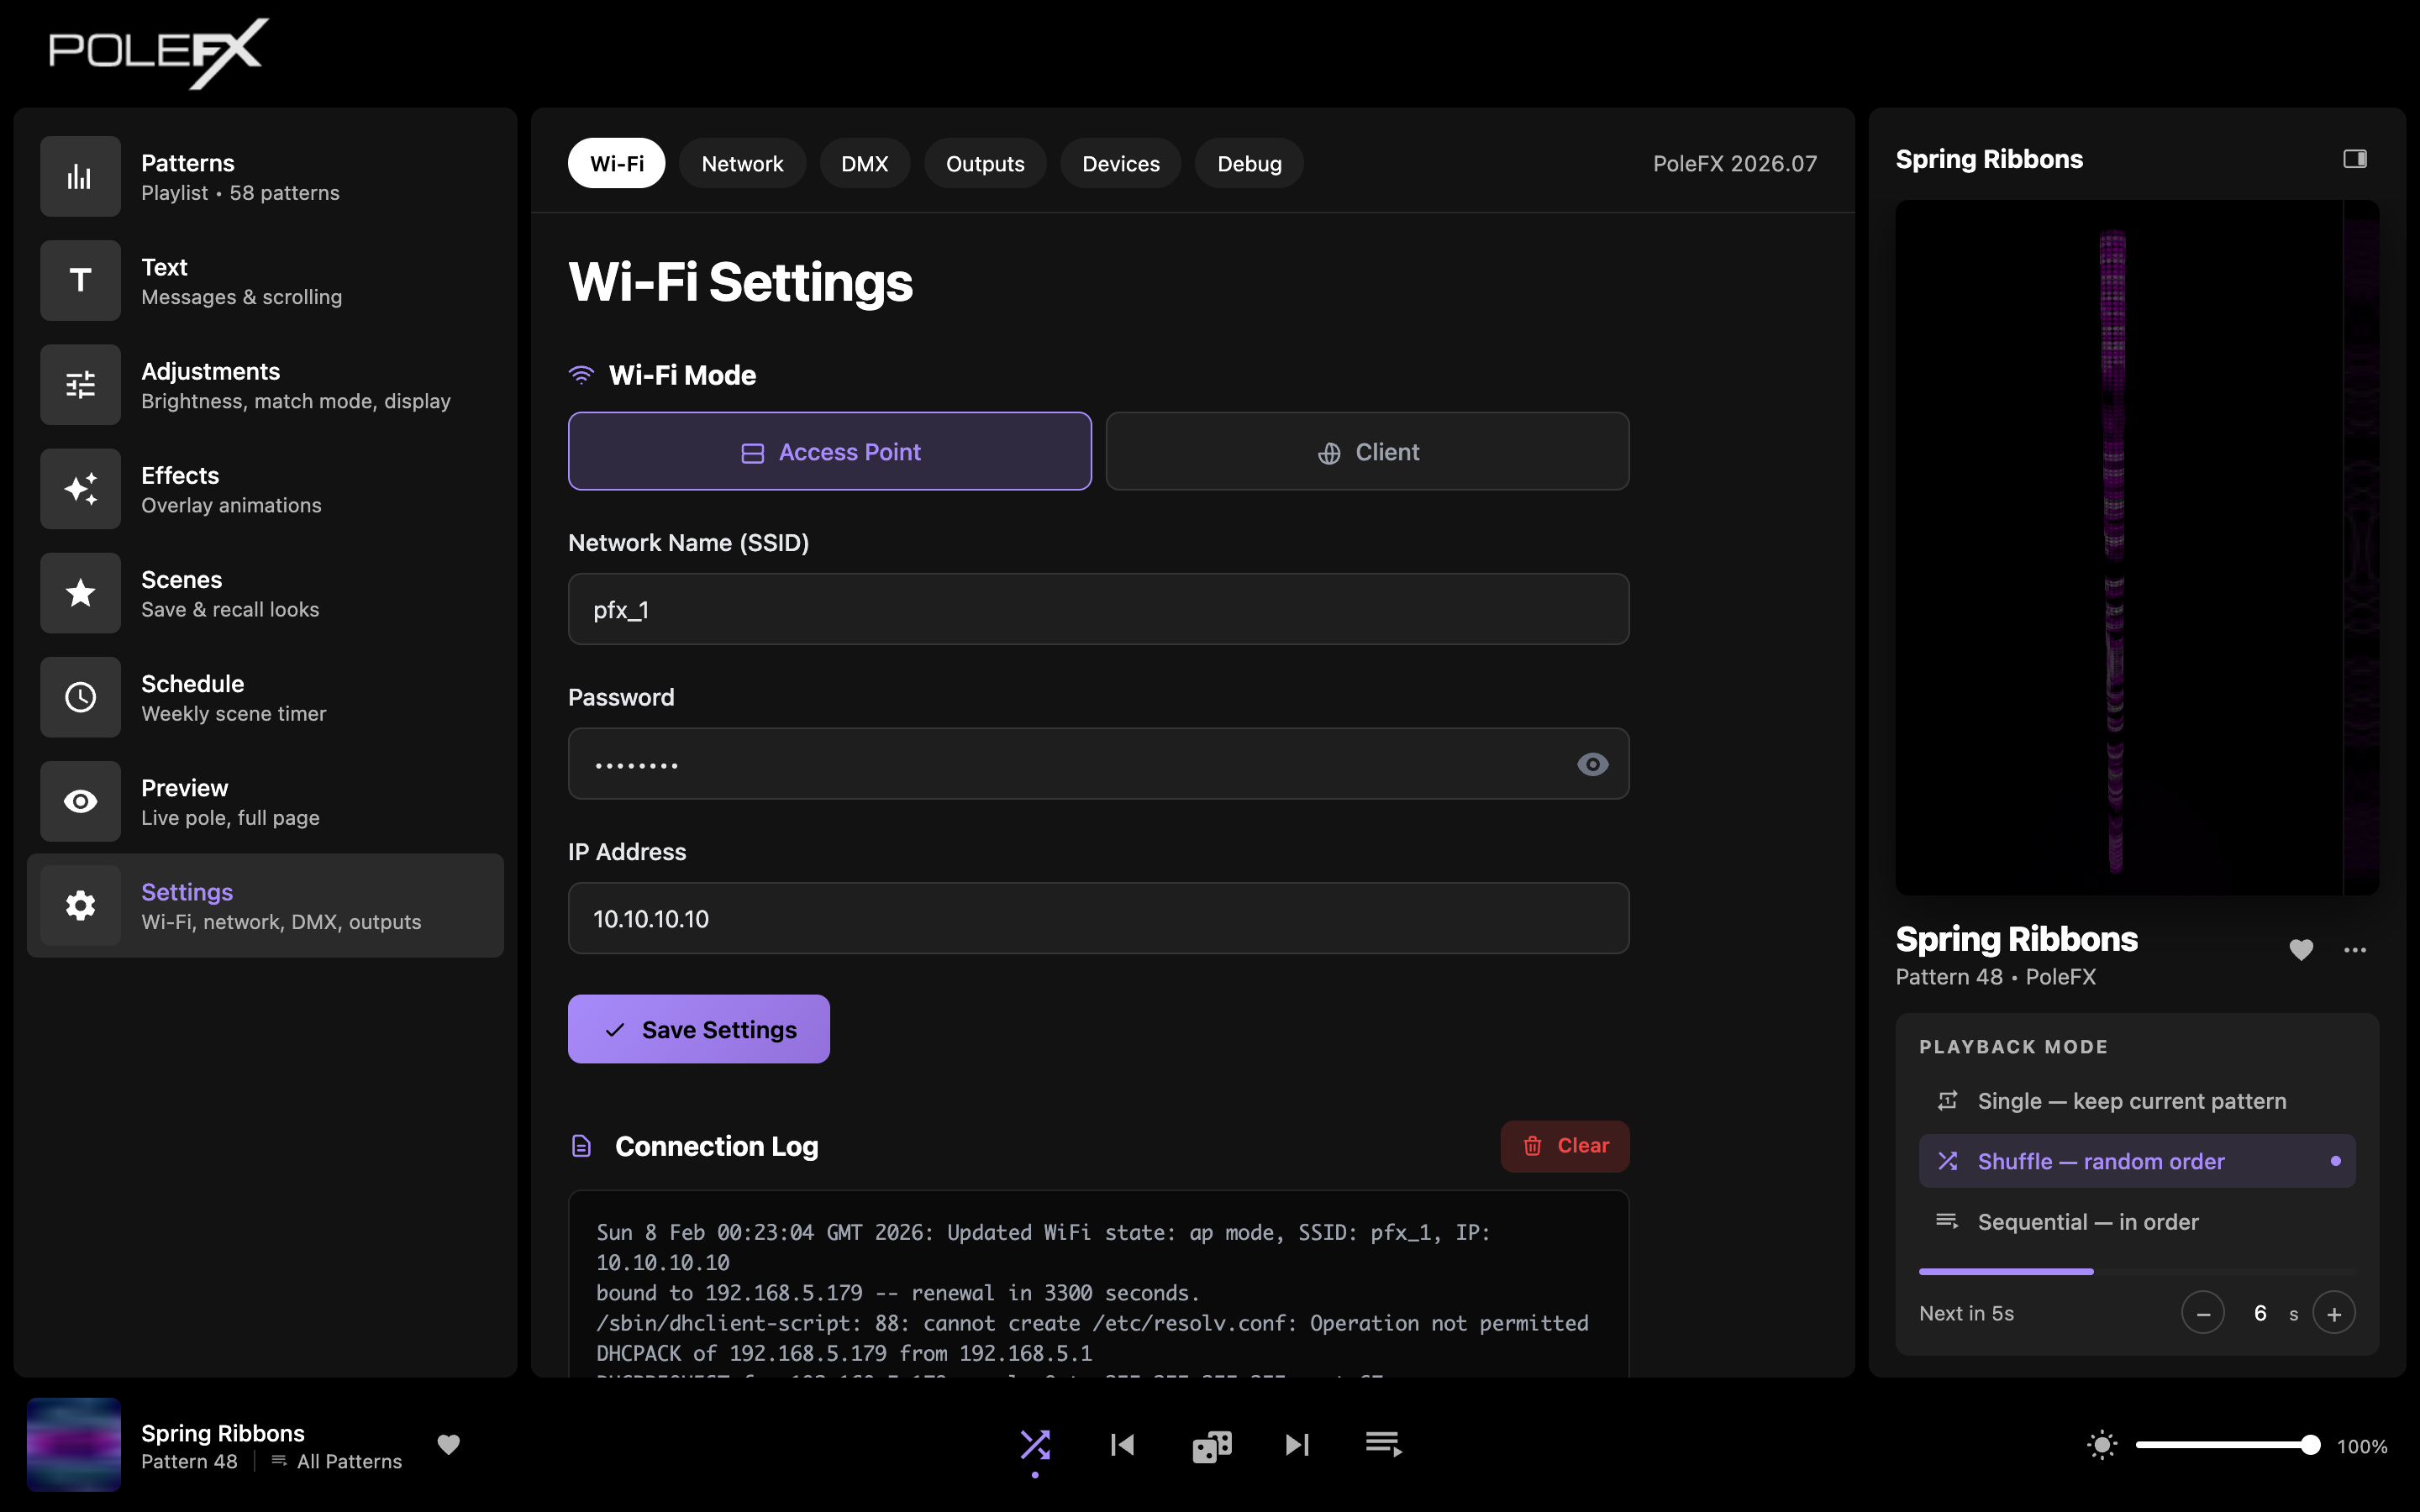Choose Single keep current pattern mode

[2136, 1101]
